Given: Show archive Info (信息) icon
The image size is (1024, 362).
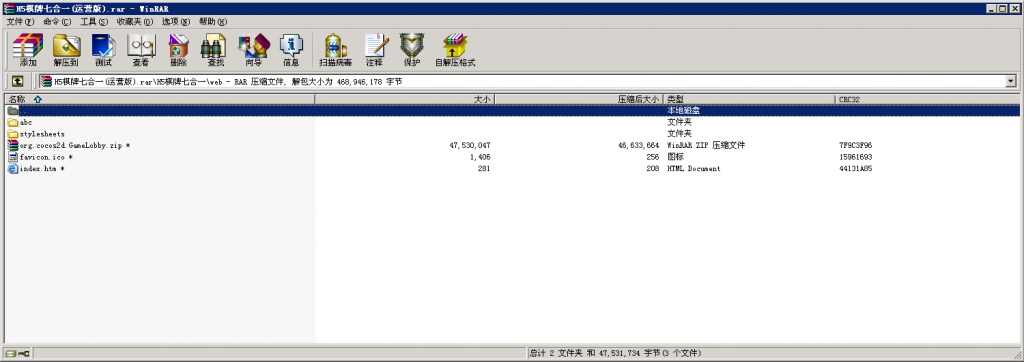Looking at the screenshot, I should click(291, 50).
